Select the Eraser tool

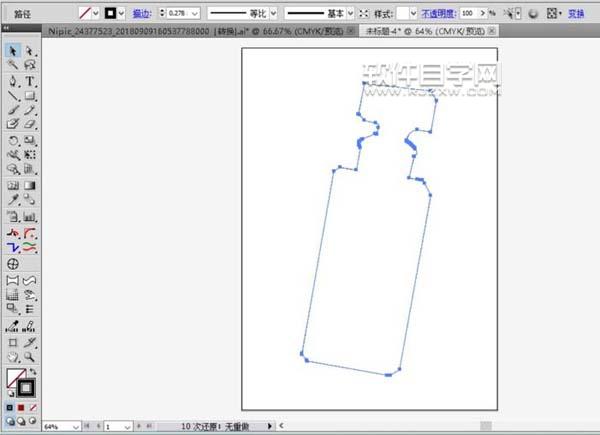(x=29, y=124)
